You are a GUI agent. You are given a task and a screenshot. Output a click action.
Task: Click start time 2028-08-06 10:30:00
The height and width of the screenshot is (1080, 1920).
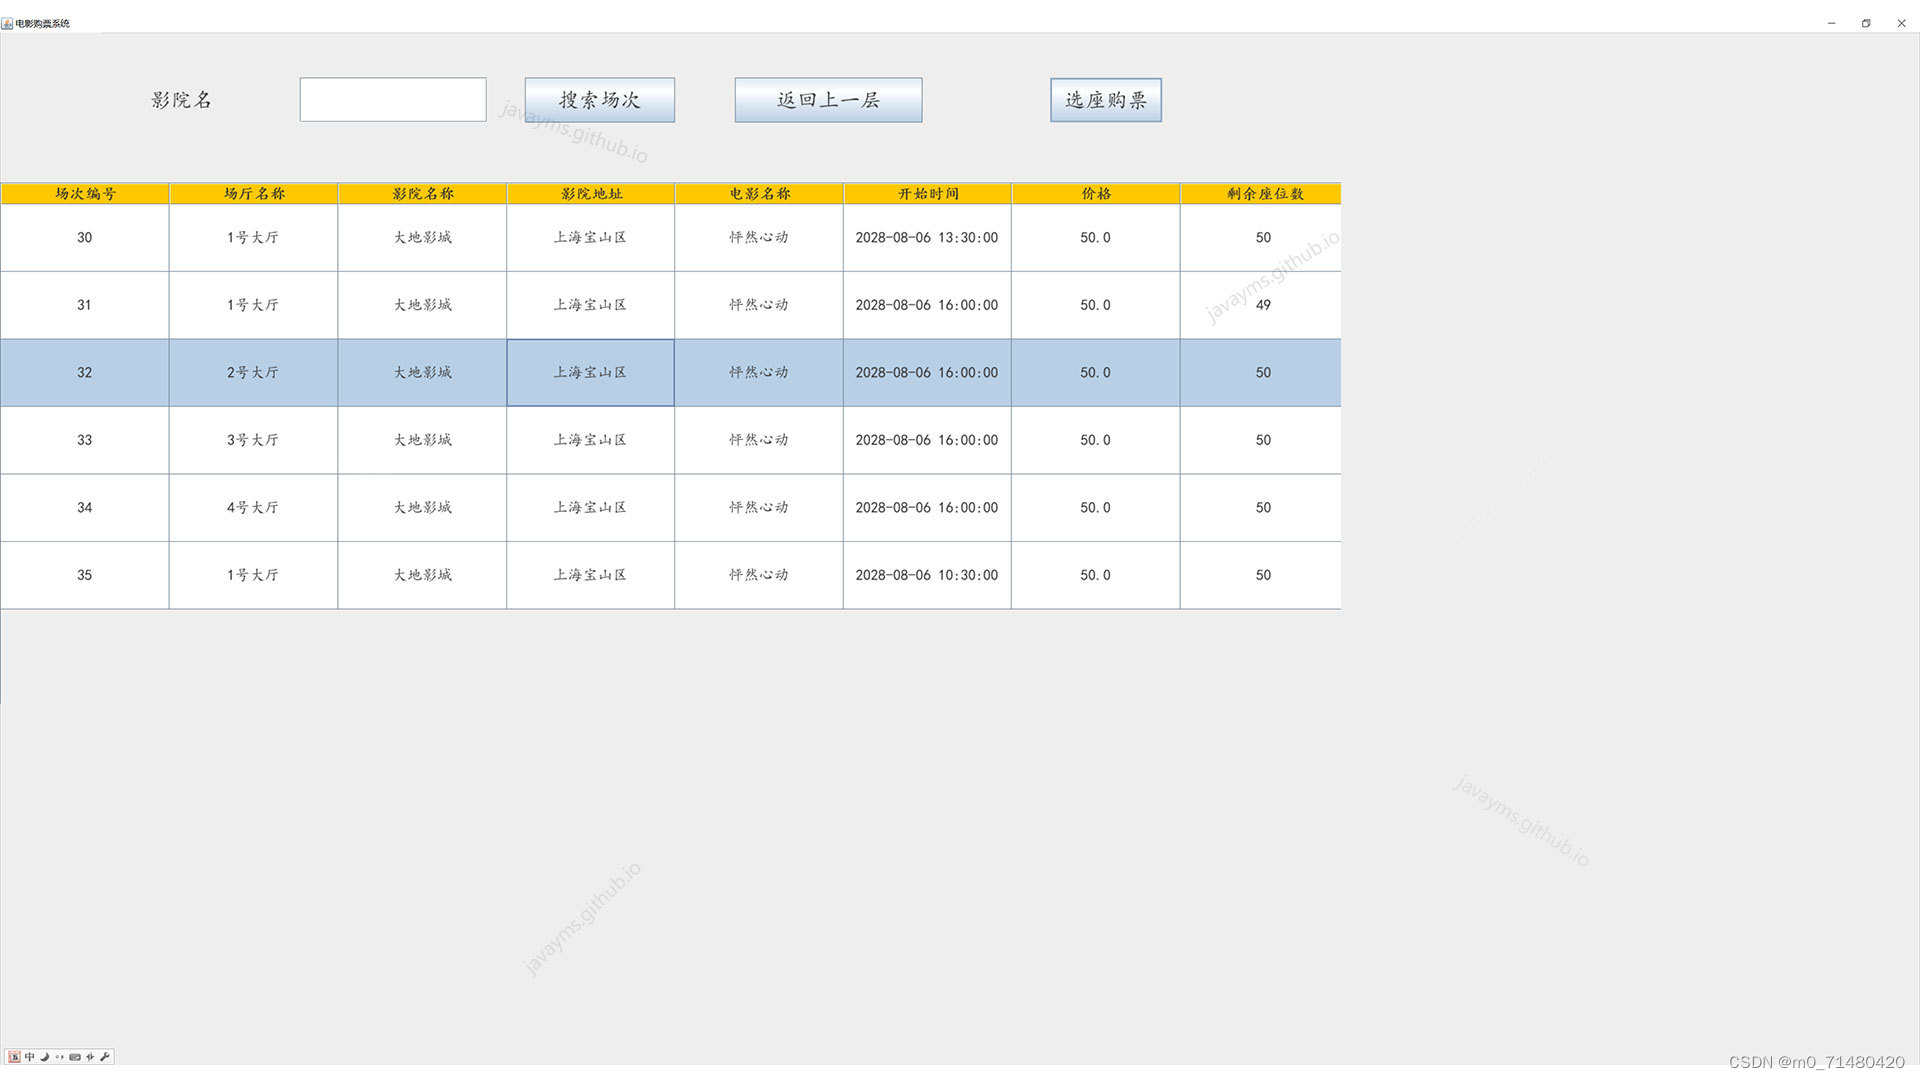[927, 575]
